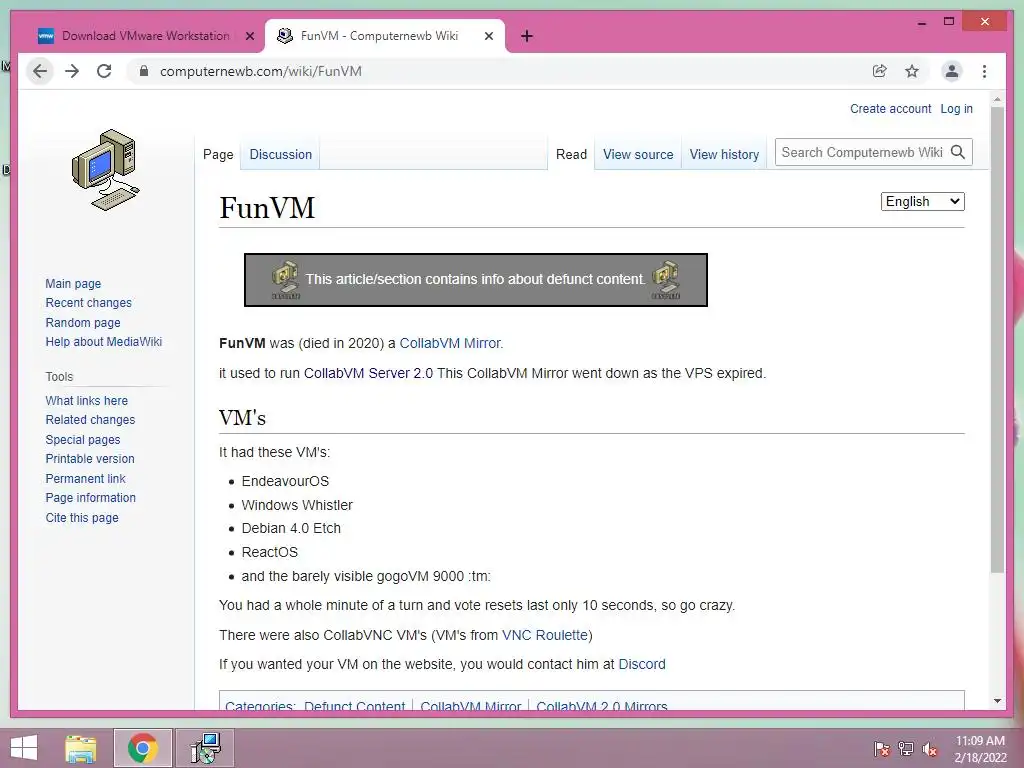
Task: Click the address bar URL
Action: (x=261, y=71)
